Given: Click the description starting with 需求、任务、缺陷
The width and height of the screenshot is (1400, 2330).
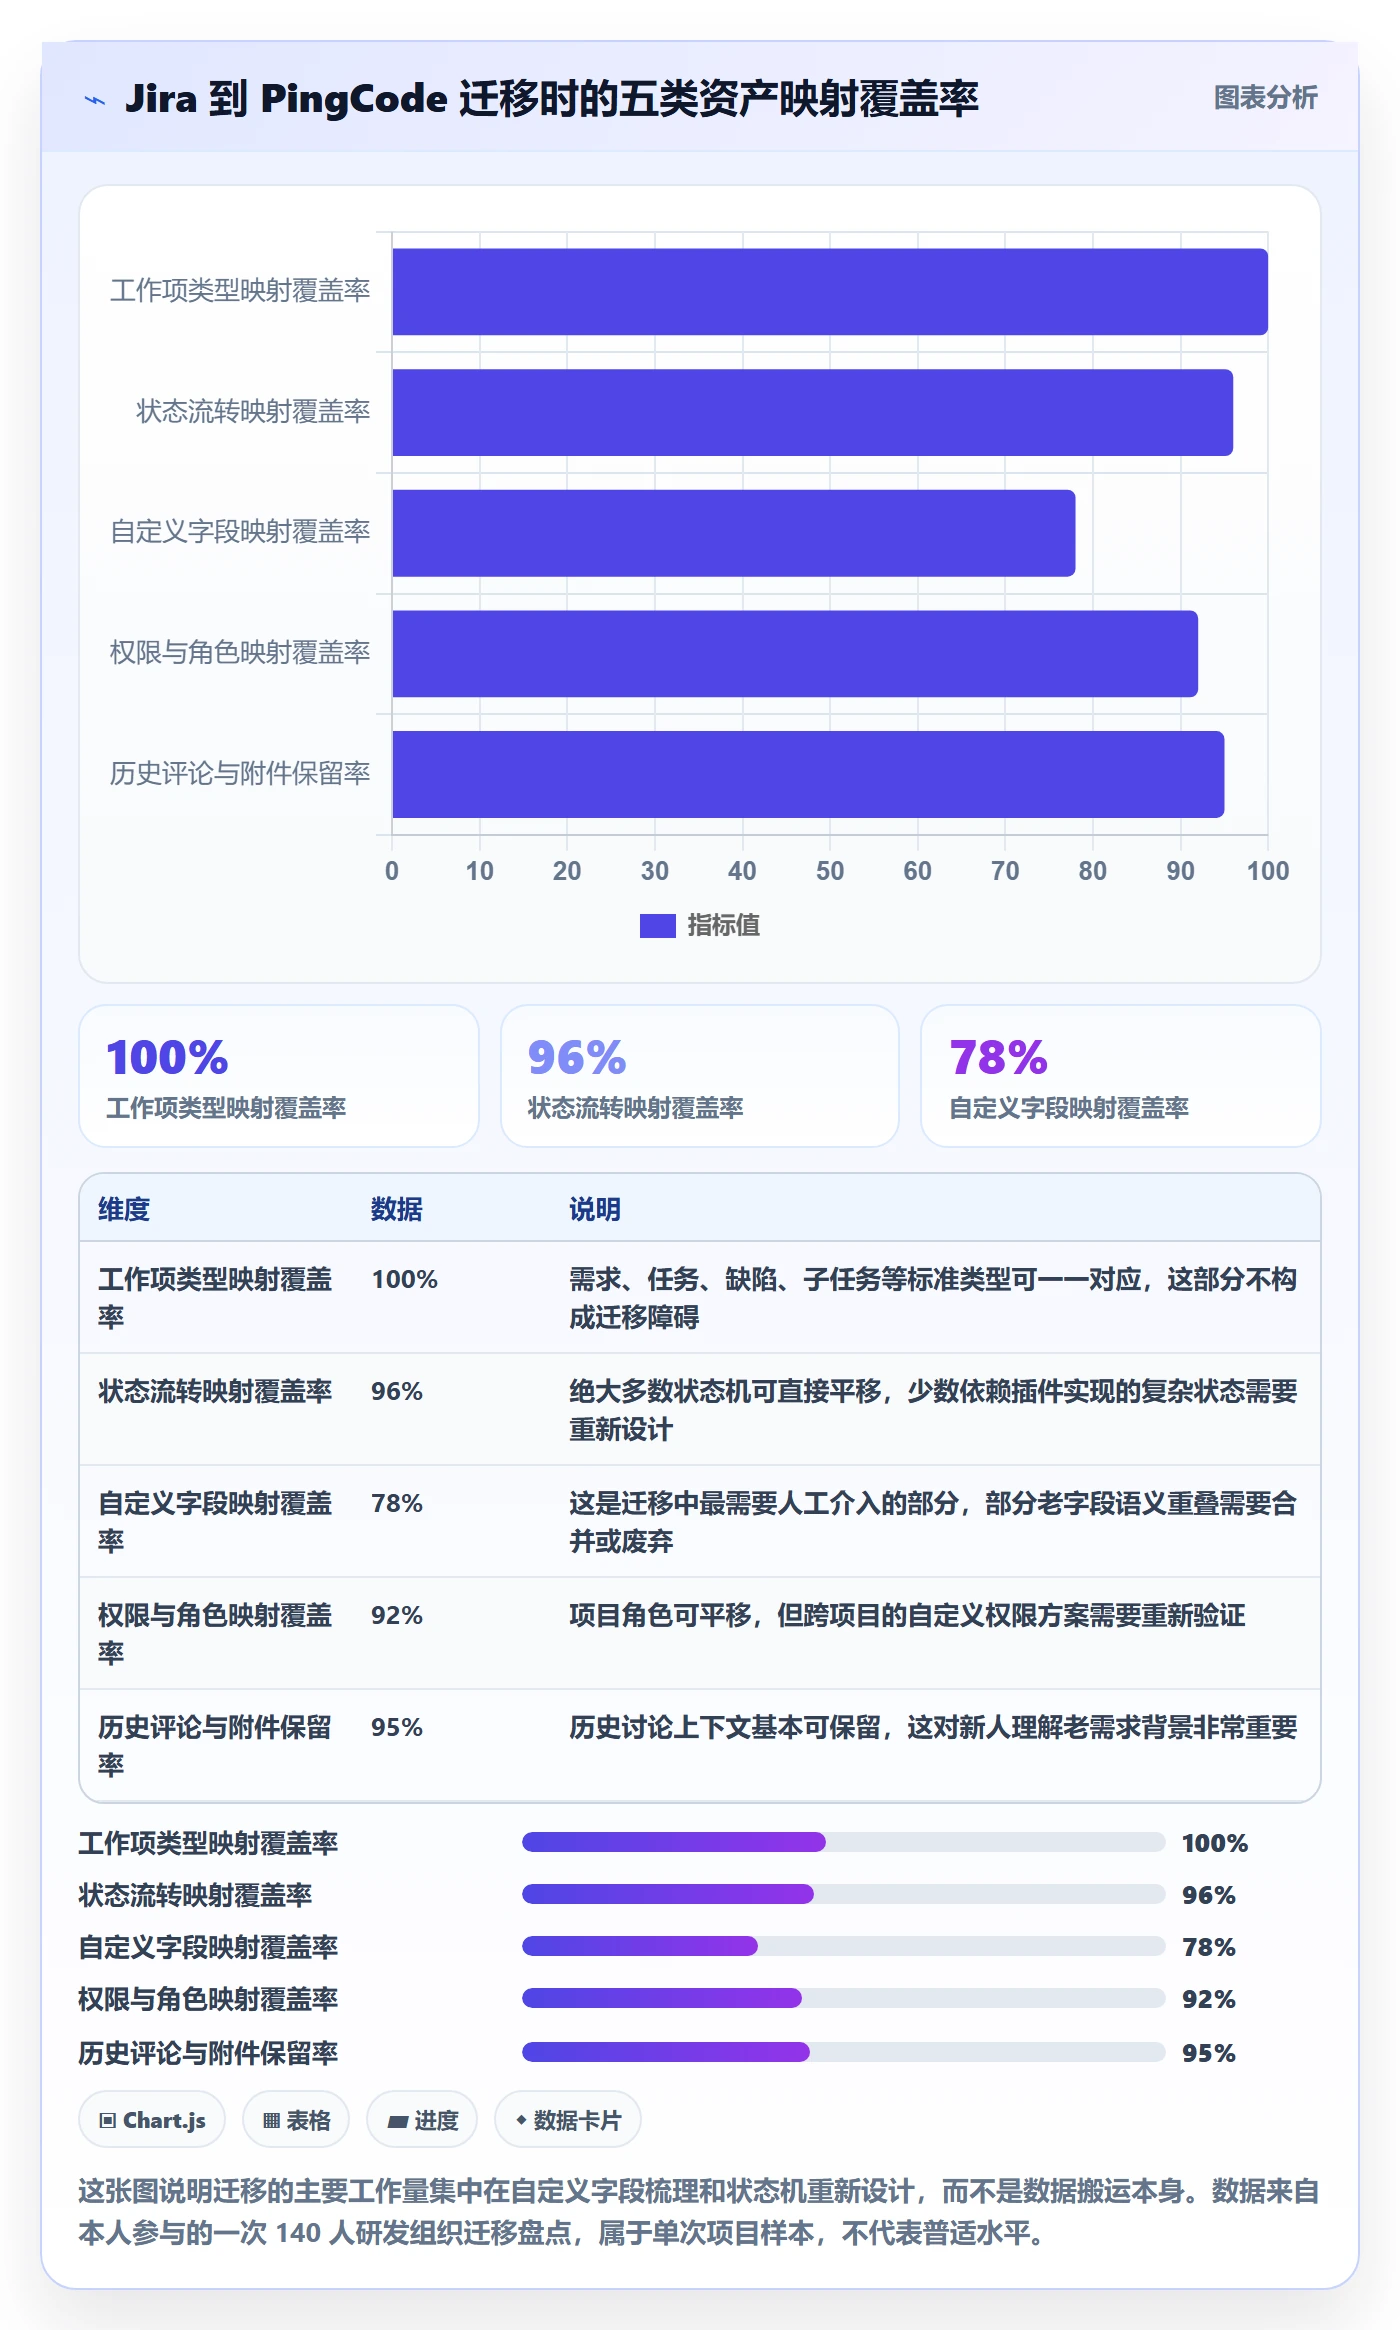Looking at the screenshot, I should pos(933,1298).
